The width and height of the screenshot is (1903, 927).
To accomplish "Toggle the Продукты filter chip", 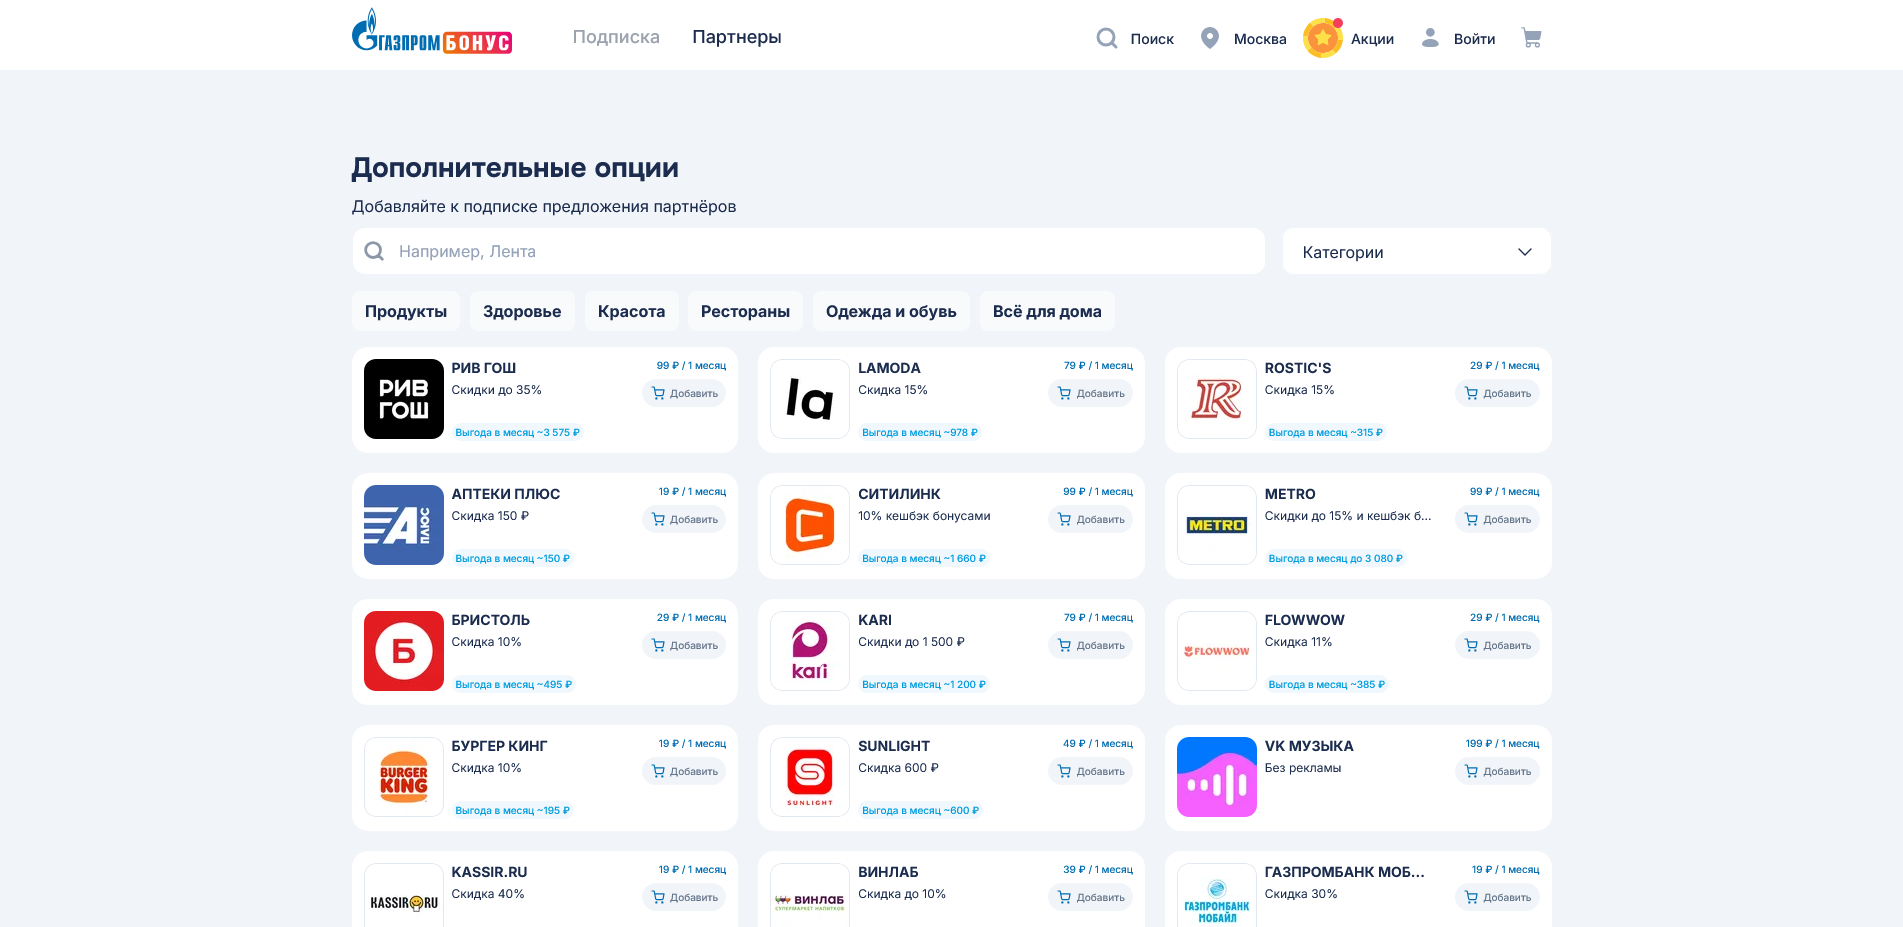I will [x=405, y=311].
